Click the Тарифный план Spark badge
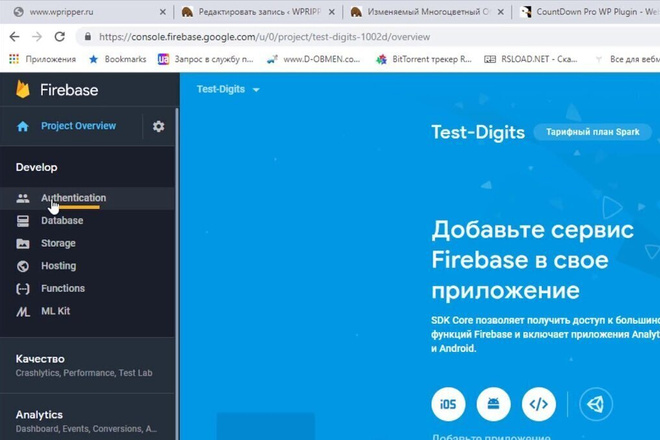This screenshot has width=660, height=440. coord(593,132)
